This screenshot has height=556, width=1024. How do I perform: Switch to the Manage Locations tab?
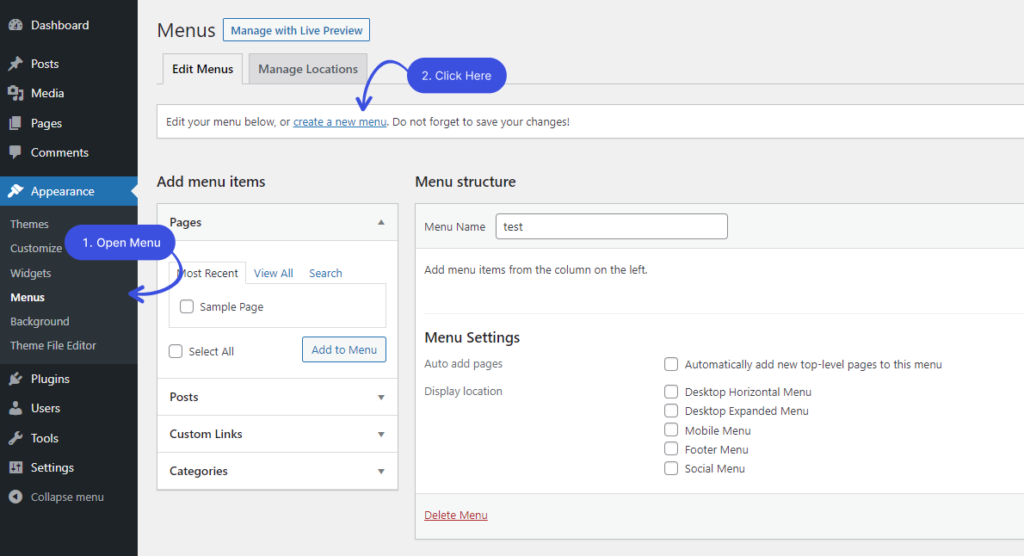(x=308, y=69)
